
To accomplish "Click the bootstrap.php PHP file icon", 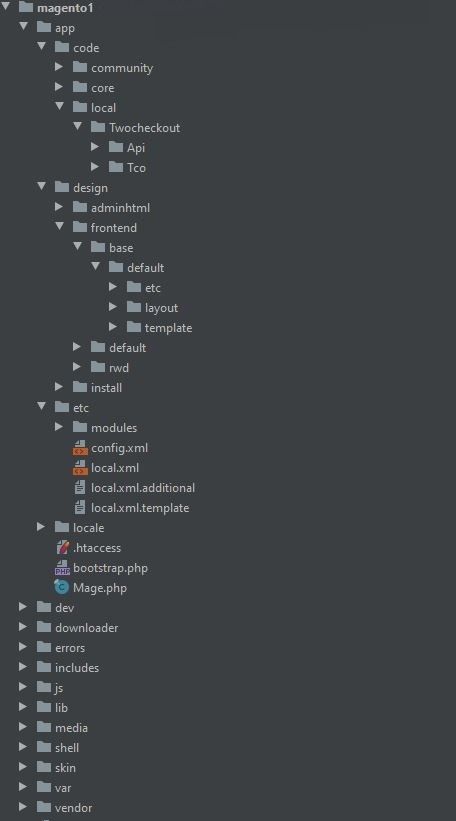I will pyautogui.click(x=62, y=568).
